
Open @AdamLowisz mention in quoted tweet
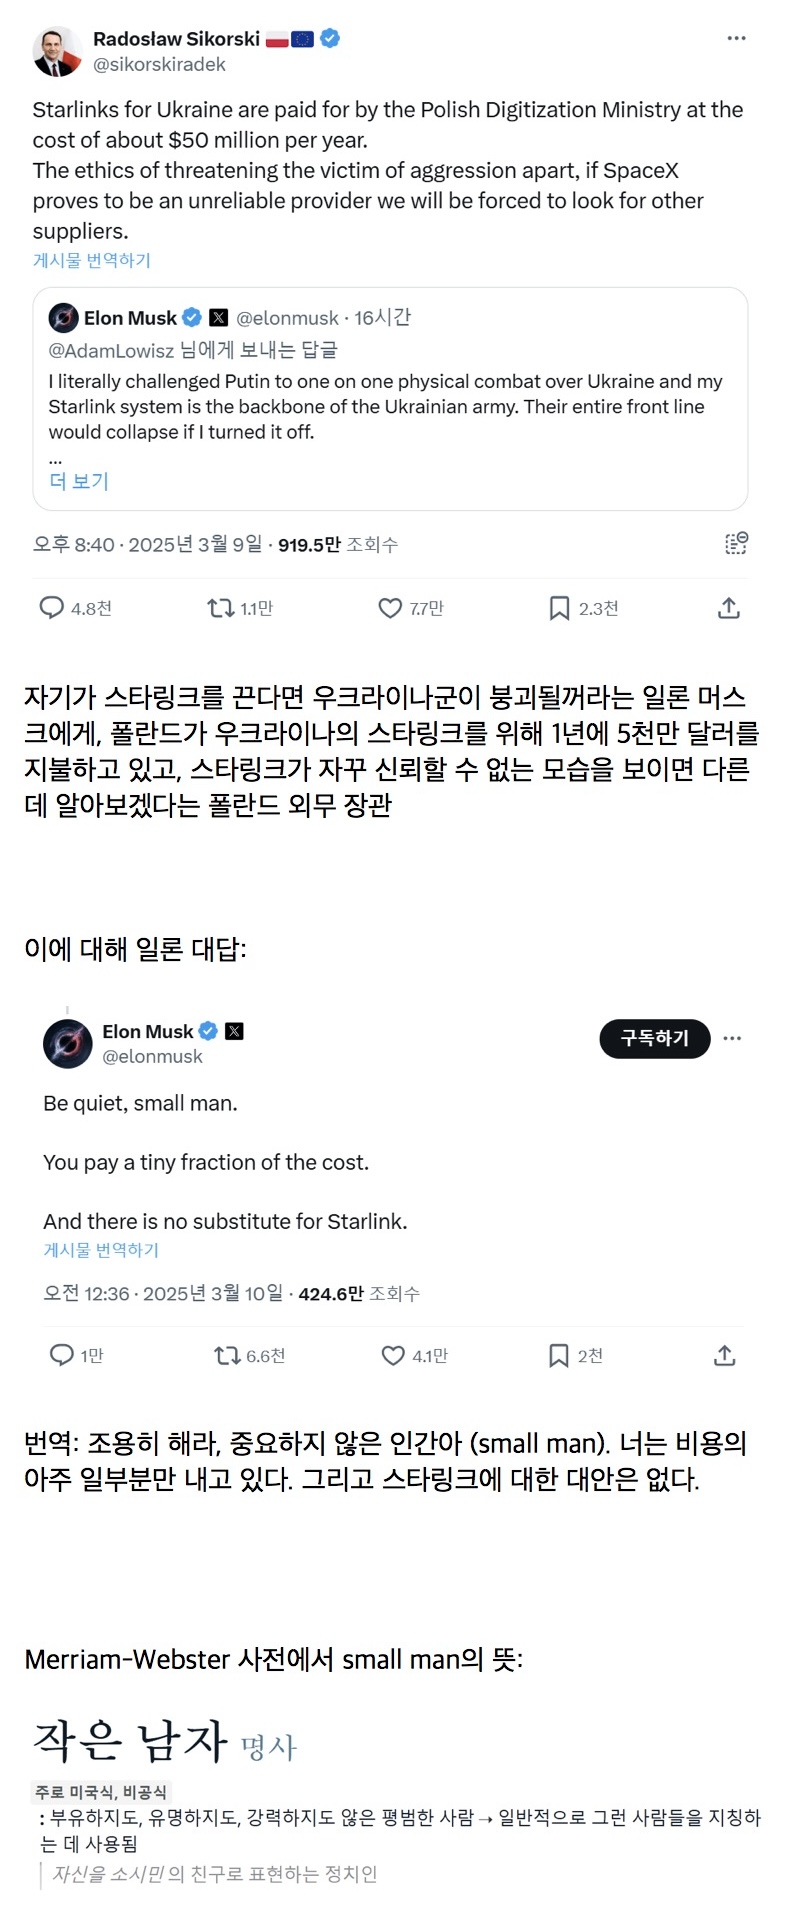[112, 350]
